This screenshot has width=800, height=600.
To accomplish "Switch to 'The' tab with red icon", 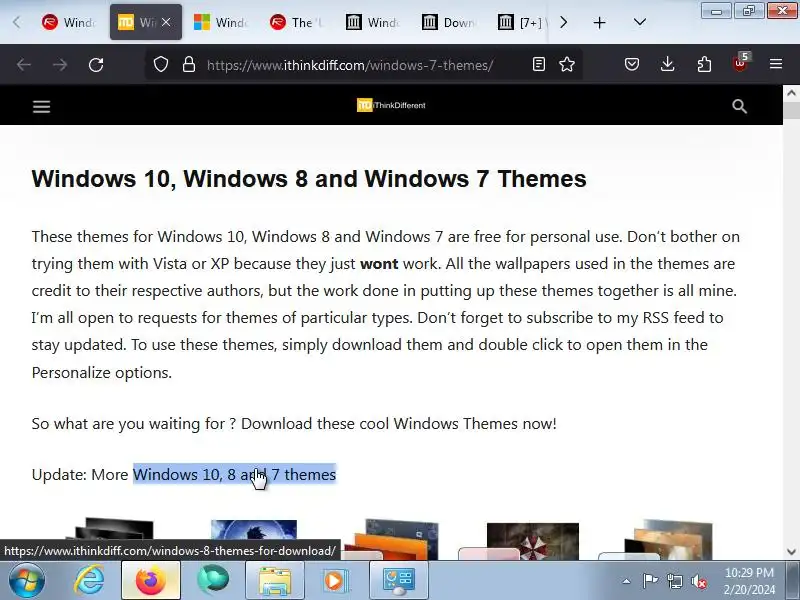I will point(297,22).
